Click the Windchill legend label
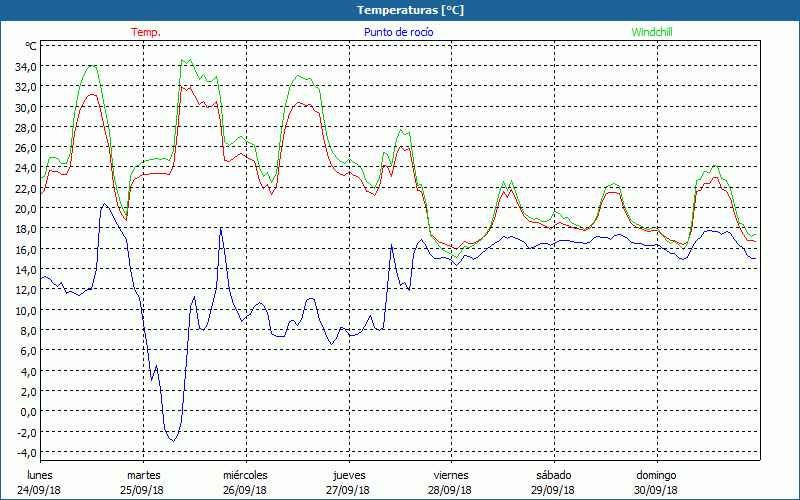The image size is (800, 500). point(652,32)
